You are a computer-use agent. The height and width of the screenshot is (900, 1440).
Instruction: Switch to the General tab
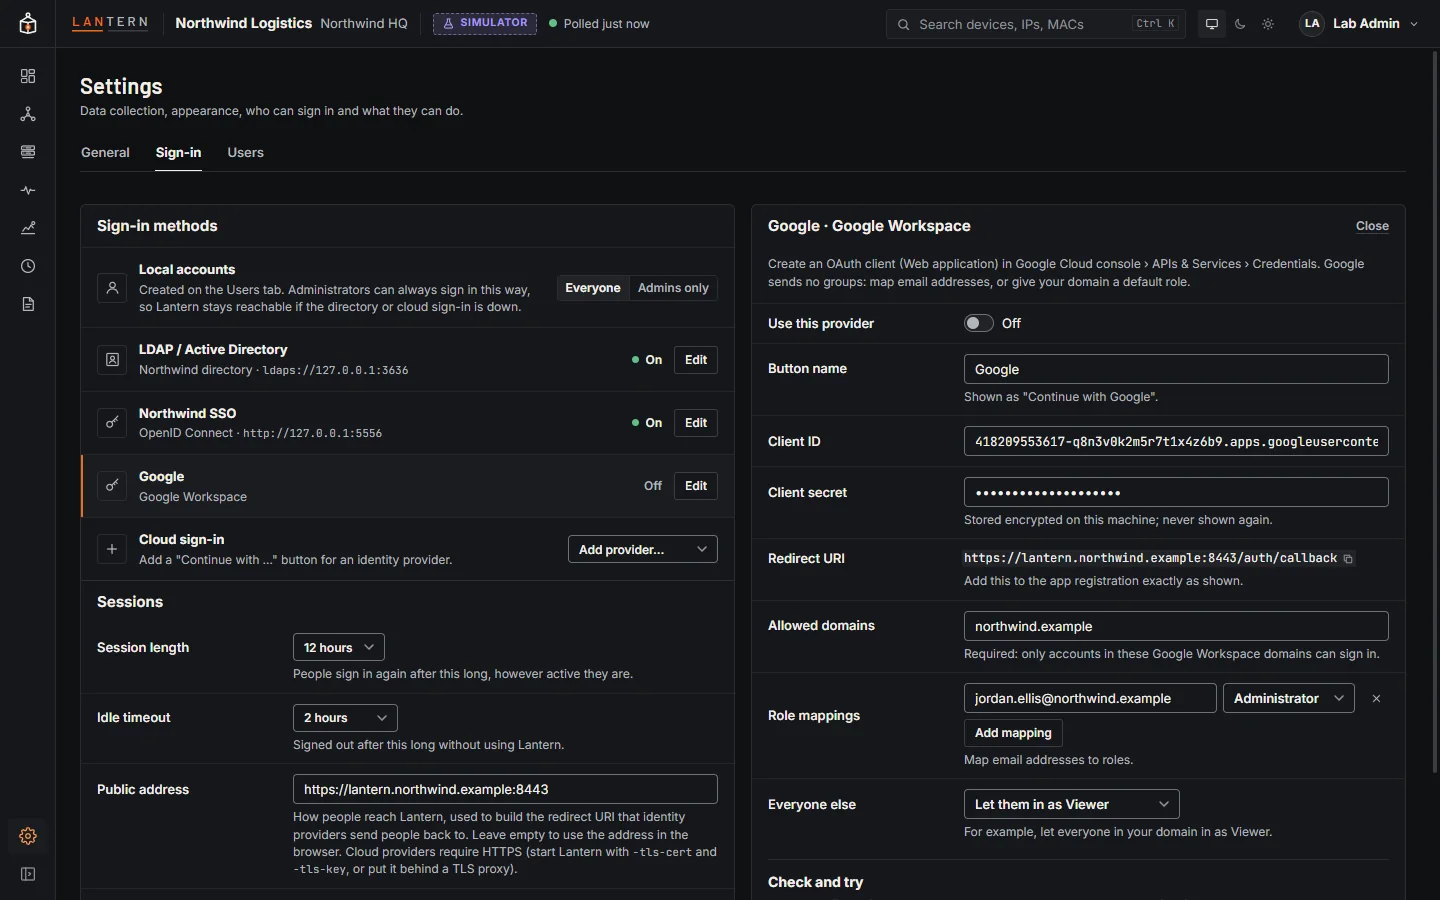[105, 153]
